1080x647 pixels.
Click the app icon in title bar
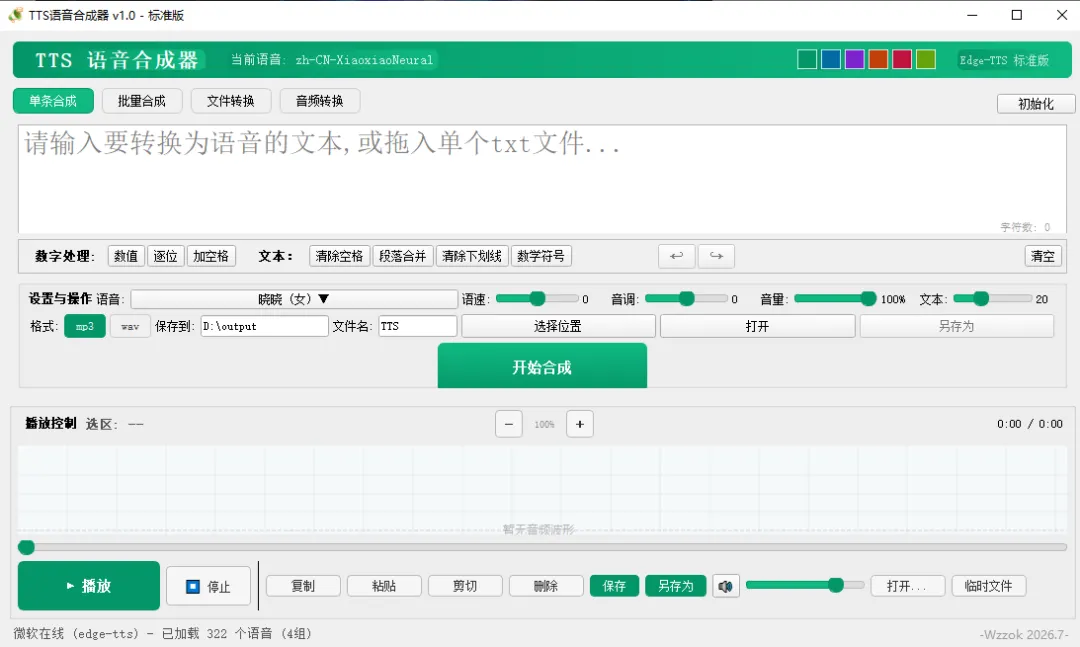click(15, 15)
